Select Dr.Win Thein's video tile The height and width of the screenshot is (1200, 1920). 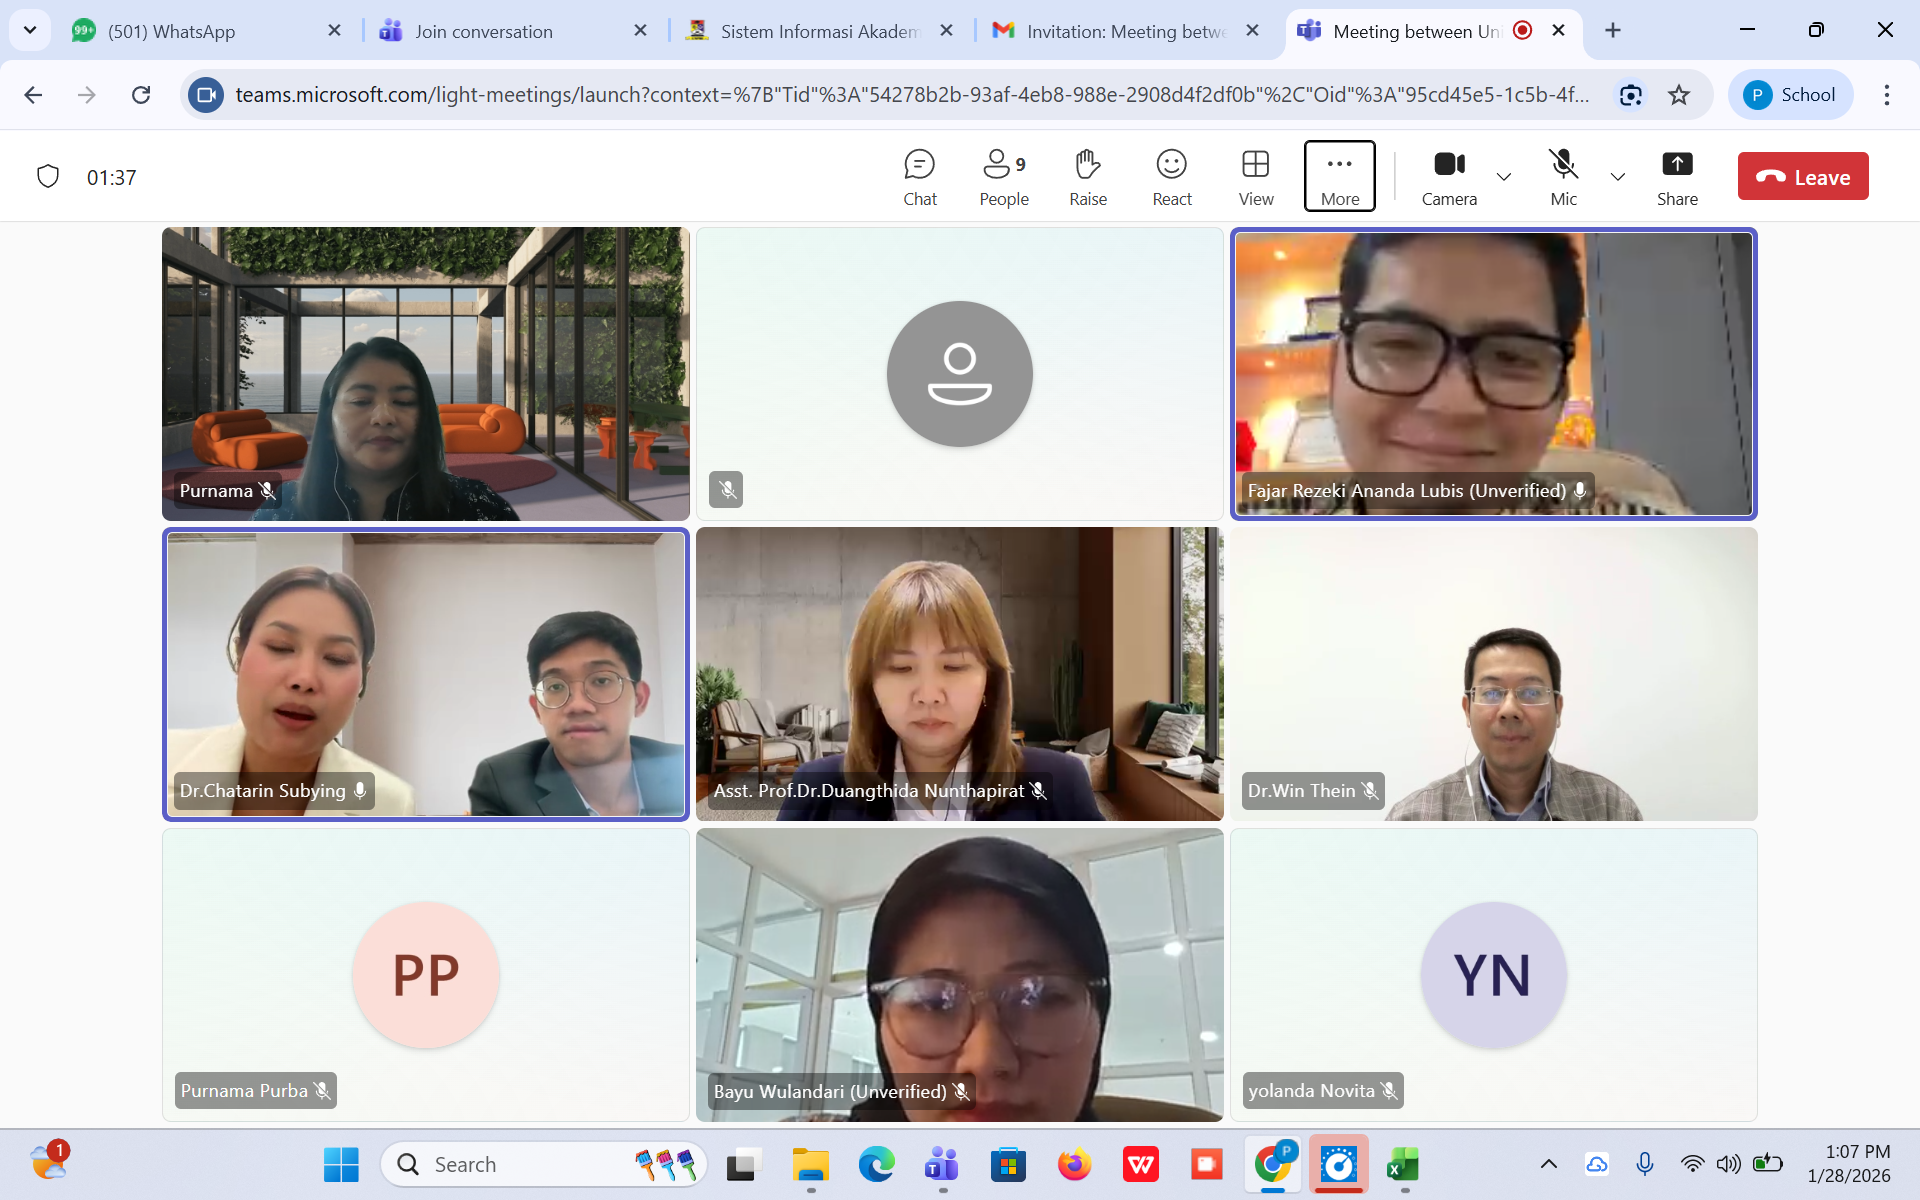click(1493, 674)
